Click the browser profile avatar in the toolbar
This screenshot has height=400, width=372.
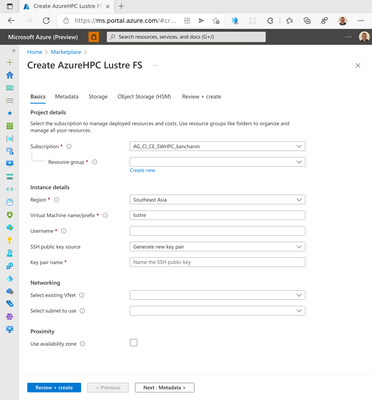tap(342, 21)
